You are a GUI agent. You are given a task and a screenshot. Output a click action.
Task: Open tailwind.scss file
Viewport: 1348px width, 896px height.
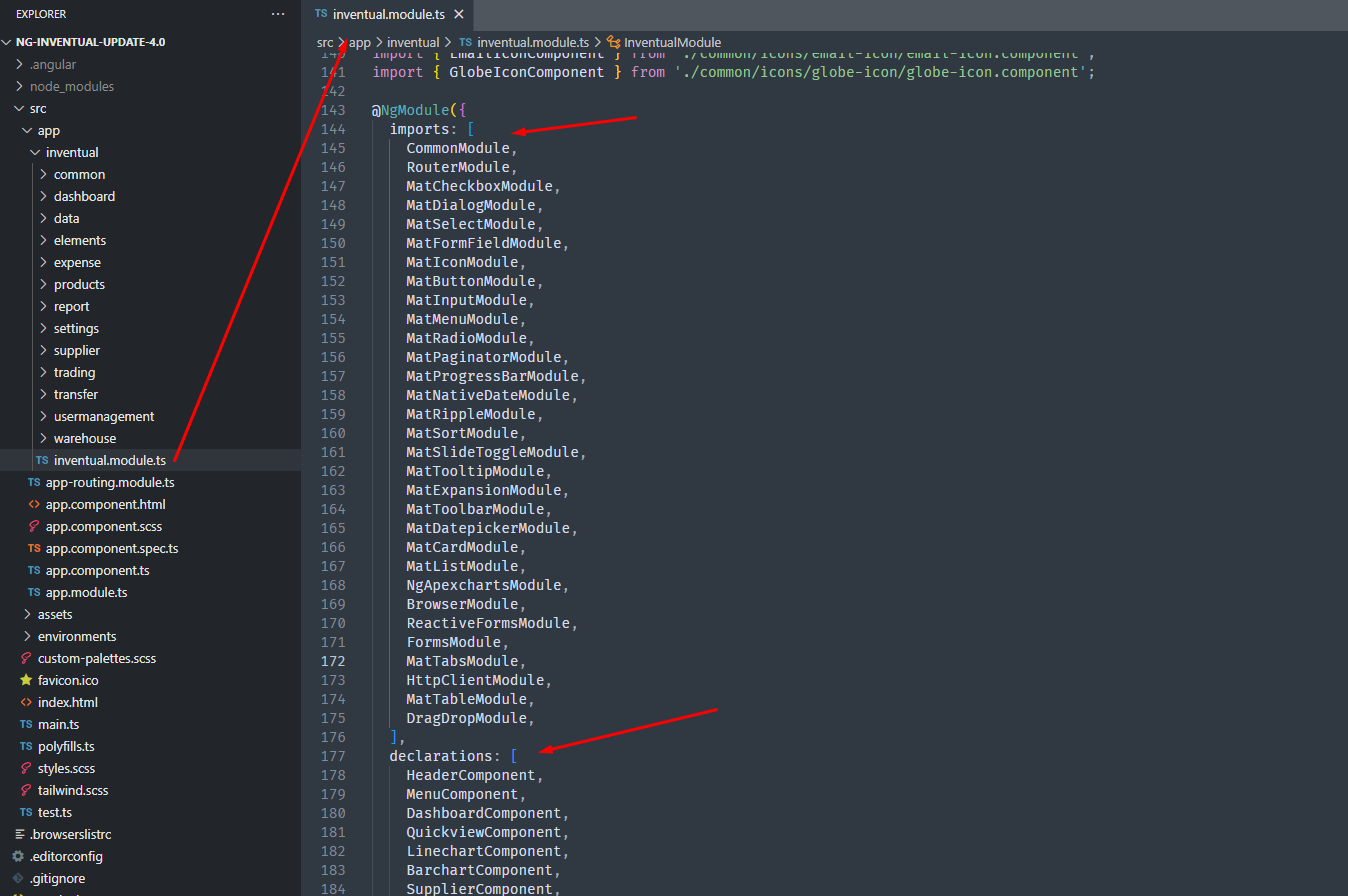[x=150, y=790]
